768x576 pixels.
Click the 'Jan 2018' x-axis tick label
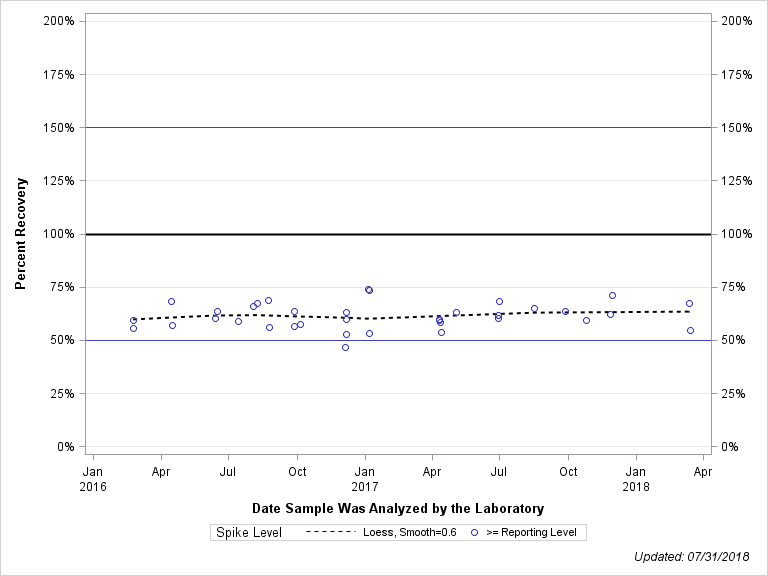click(x=636, y=479)
